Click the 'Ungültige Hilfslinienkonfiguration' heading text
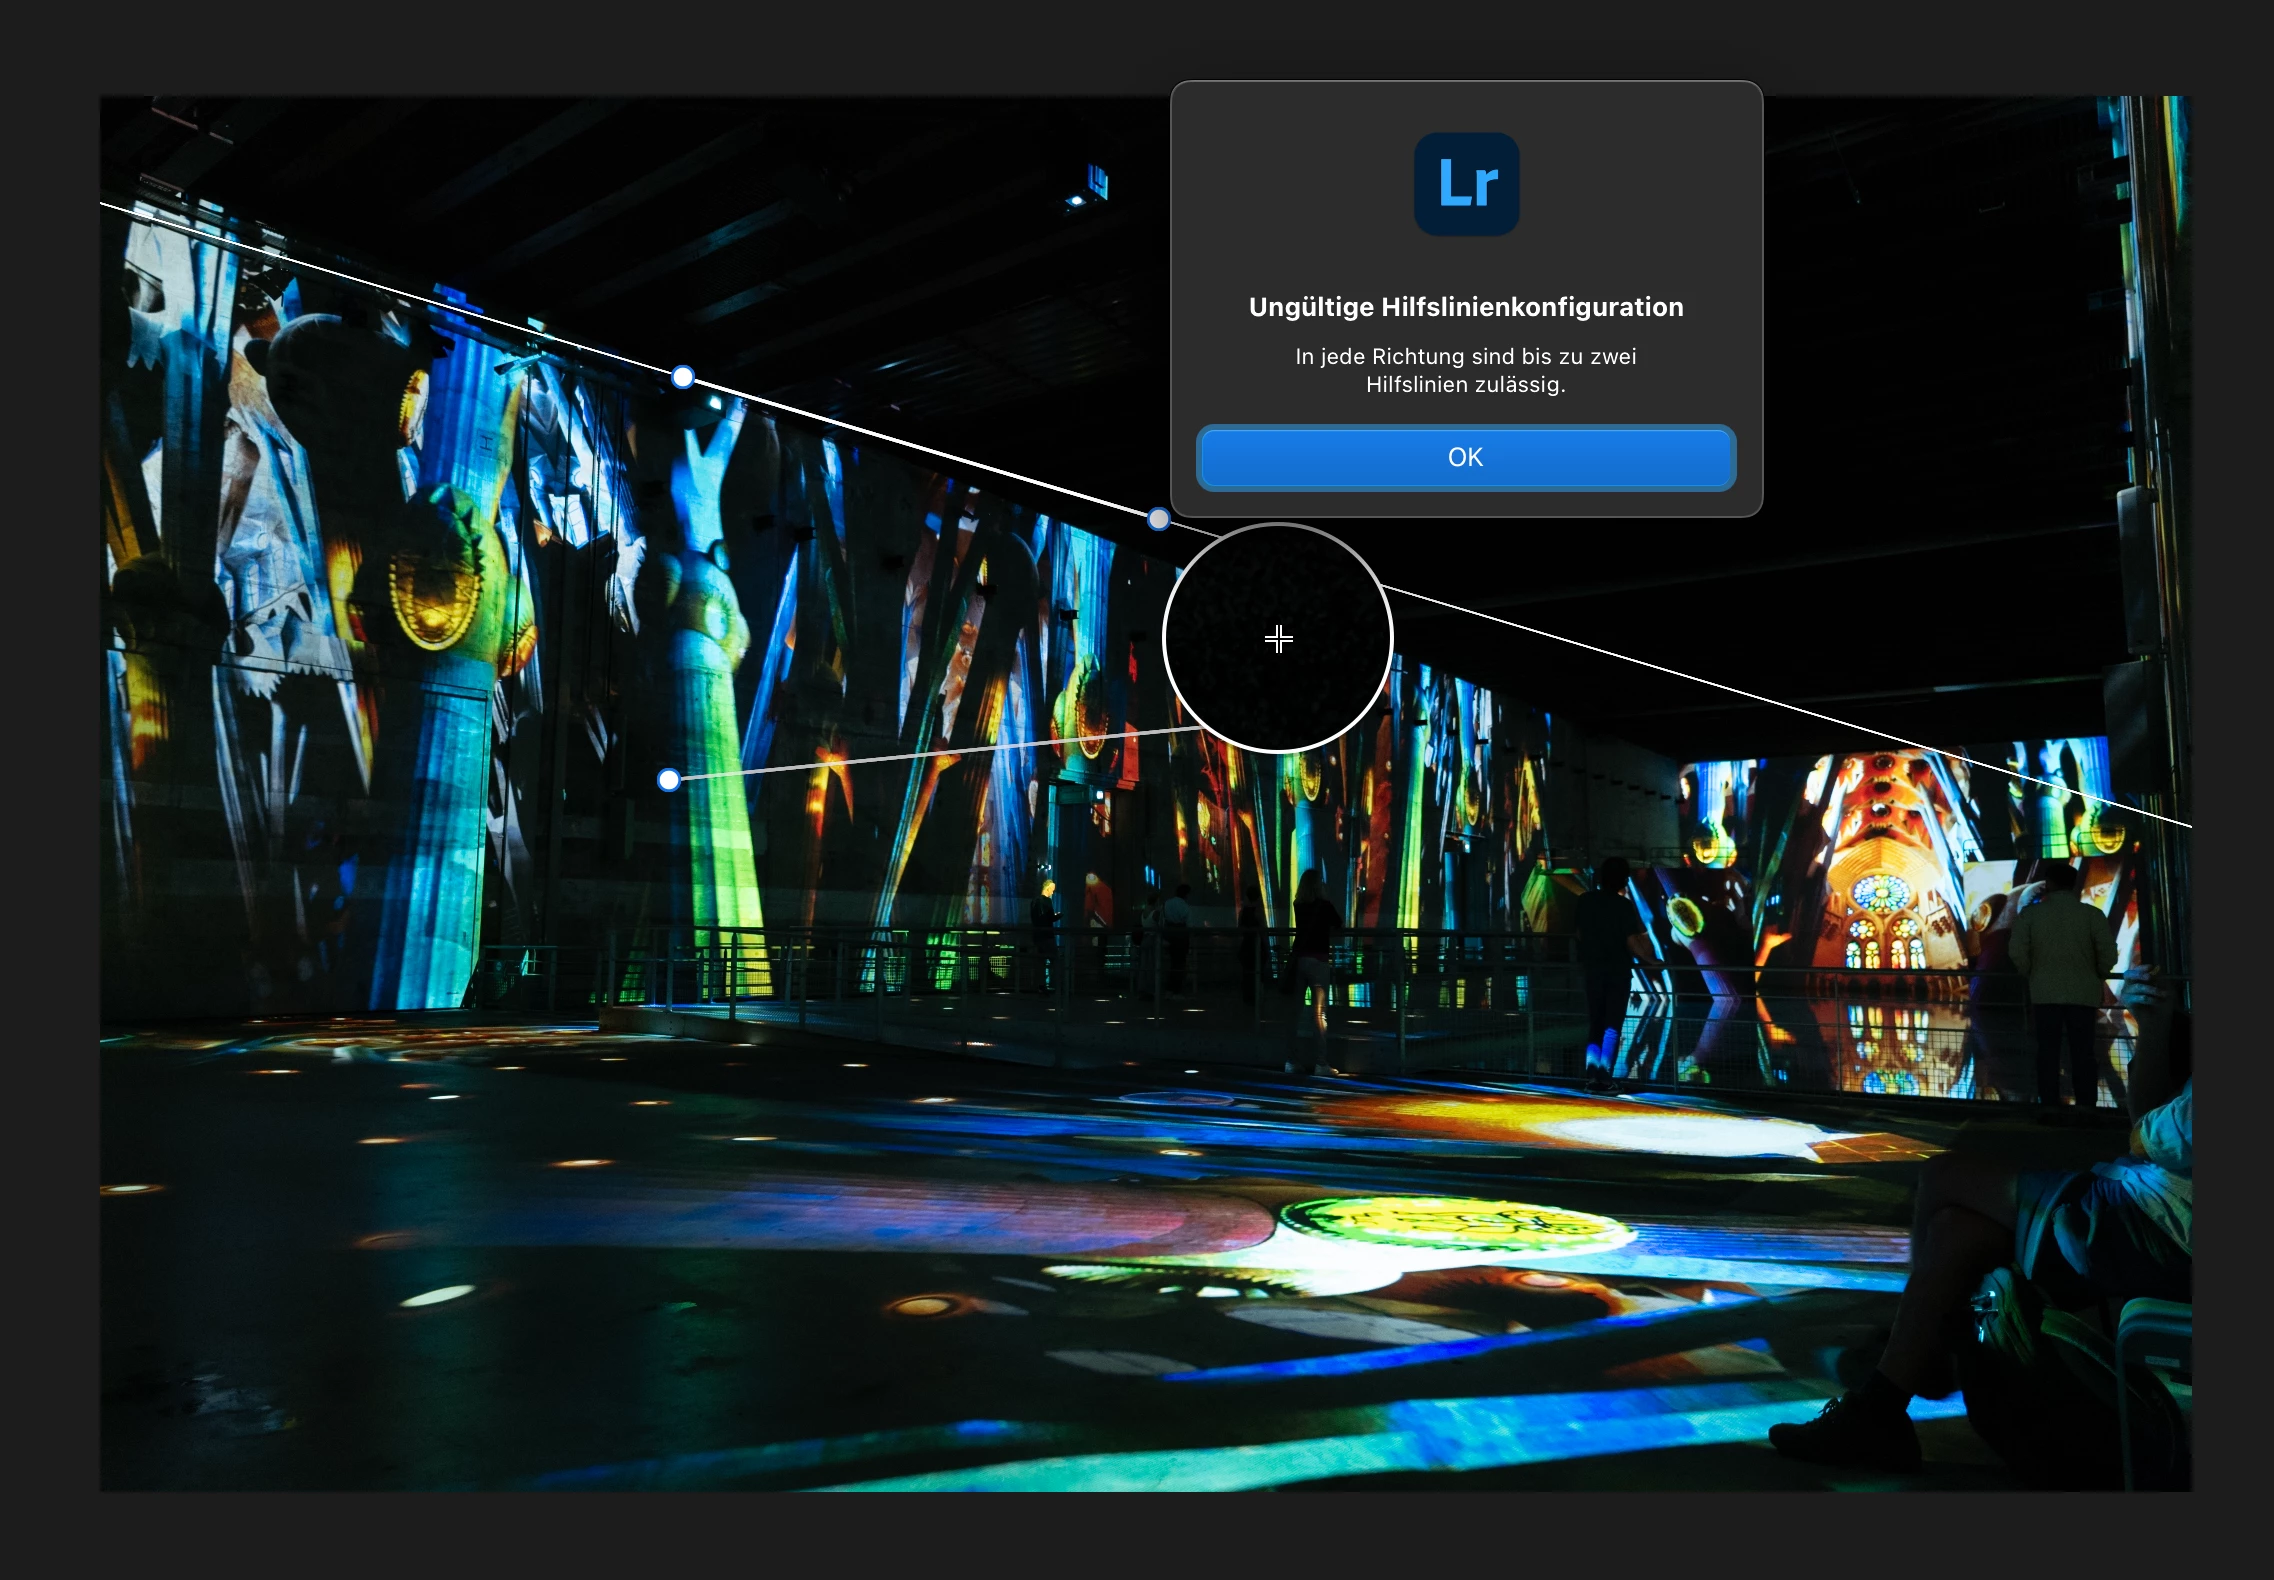2274x1580 pixels. [x=1466, y=307]
